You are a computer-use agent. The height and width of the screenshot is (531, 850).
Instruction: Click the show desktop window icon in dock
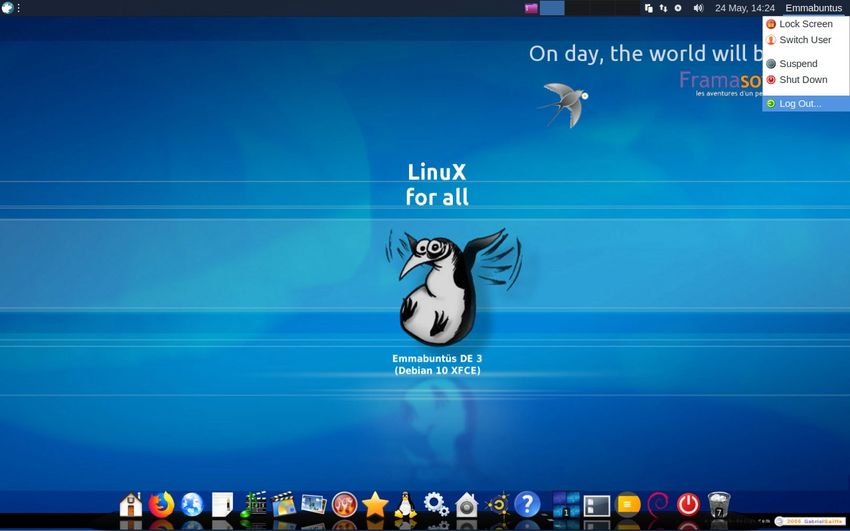click(x=596, y=506)
